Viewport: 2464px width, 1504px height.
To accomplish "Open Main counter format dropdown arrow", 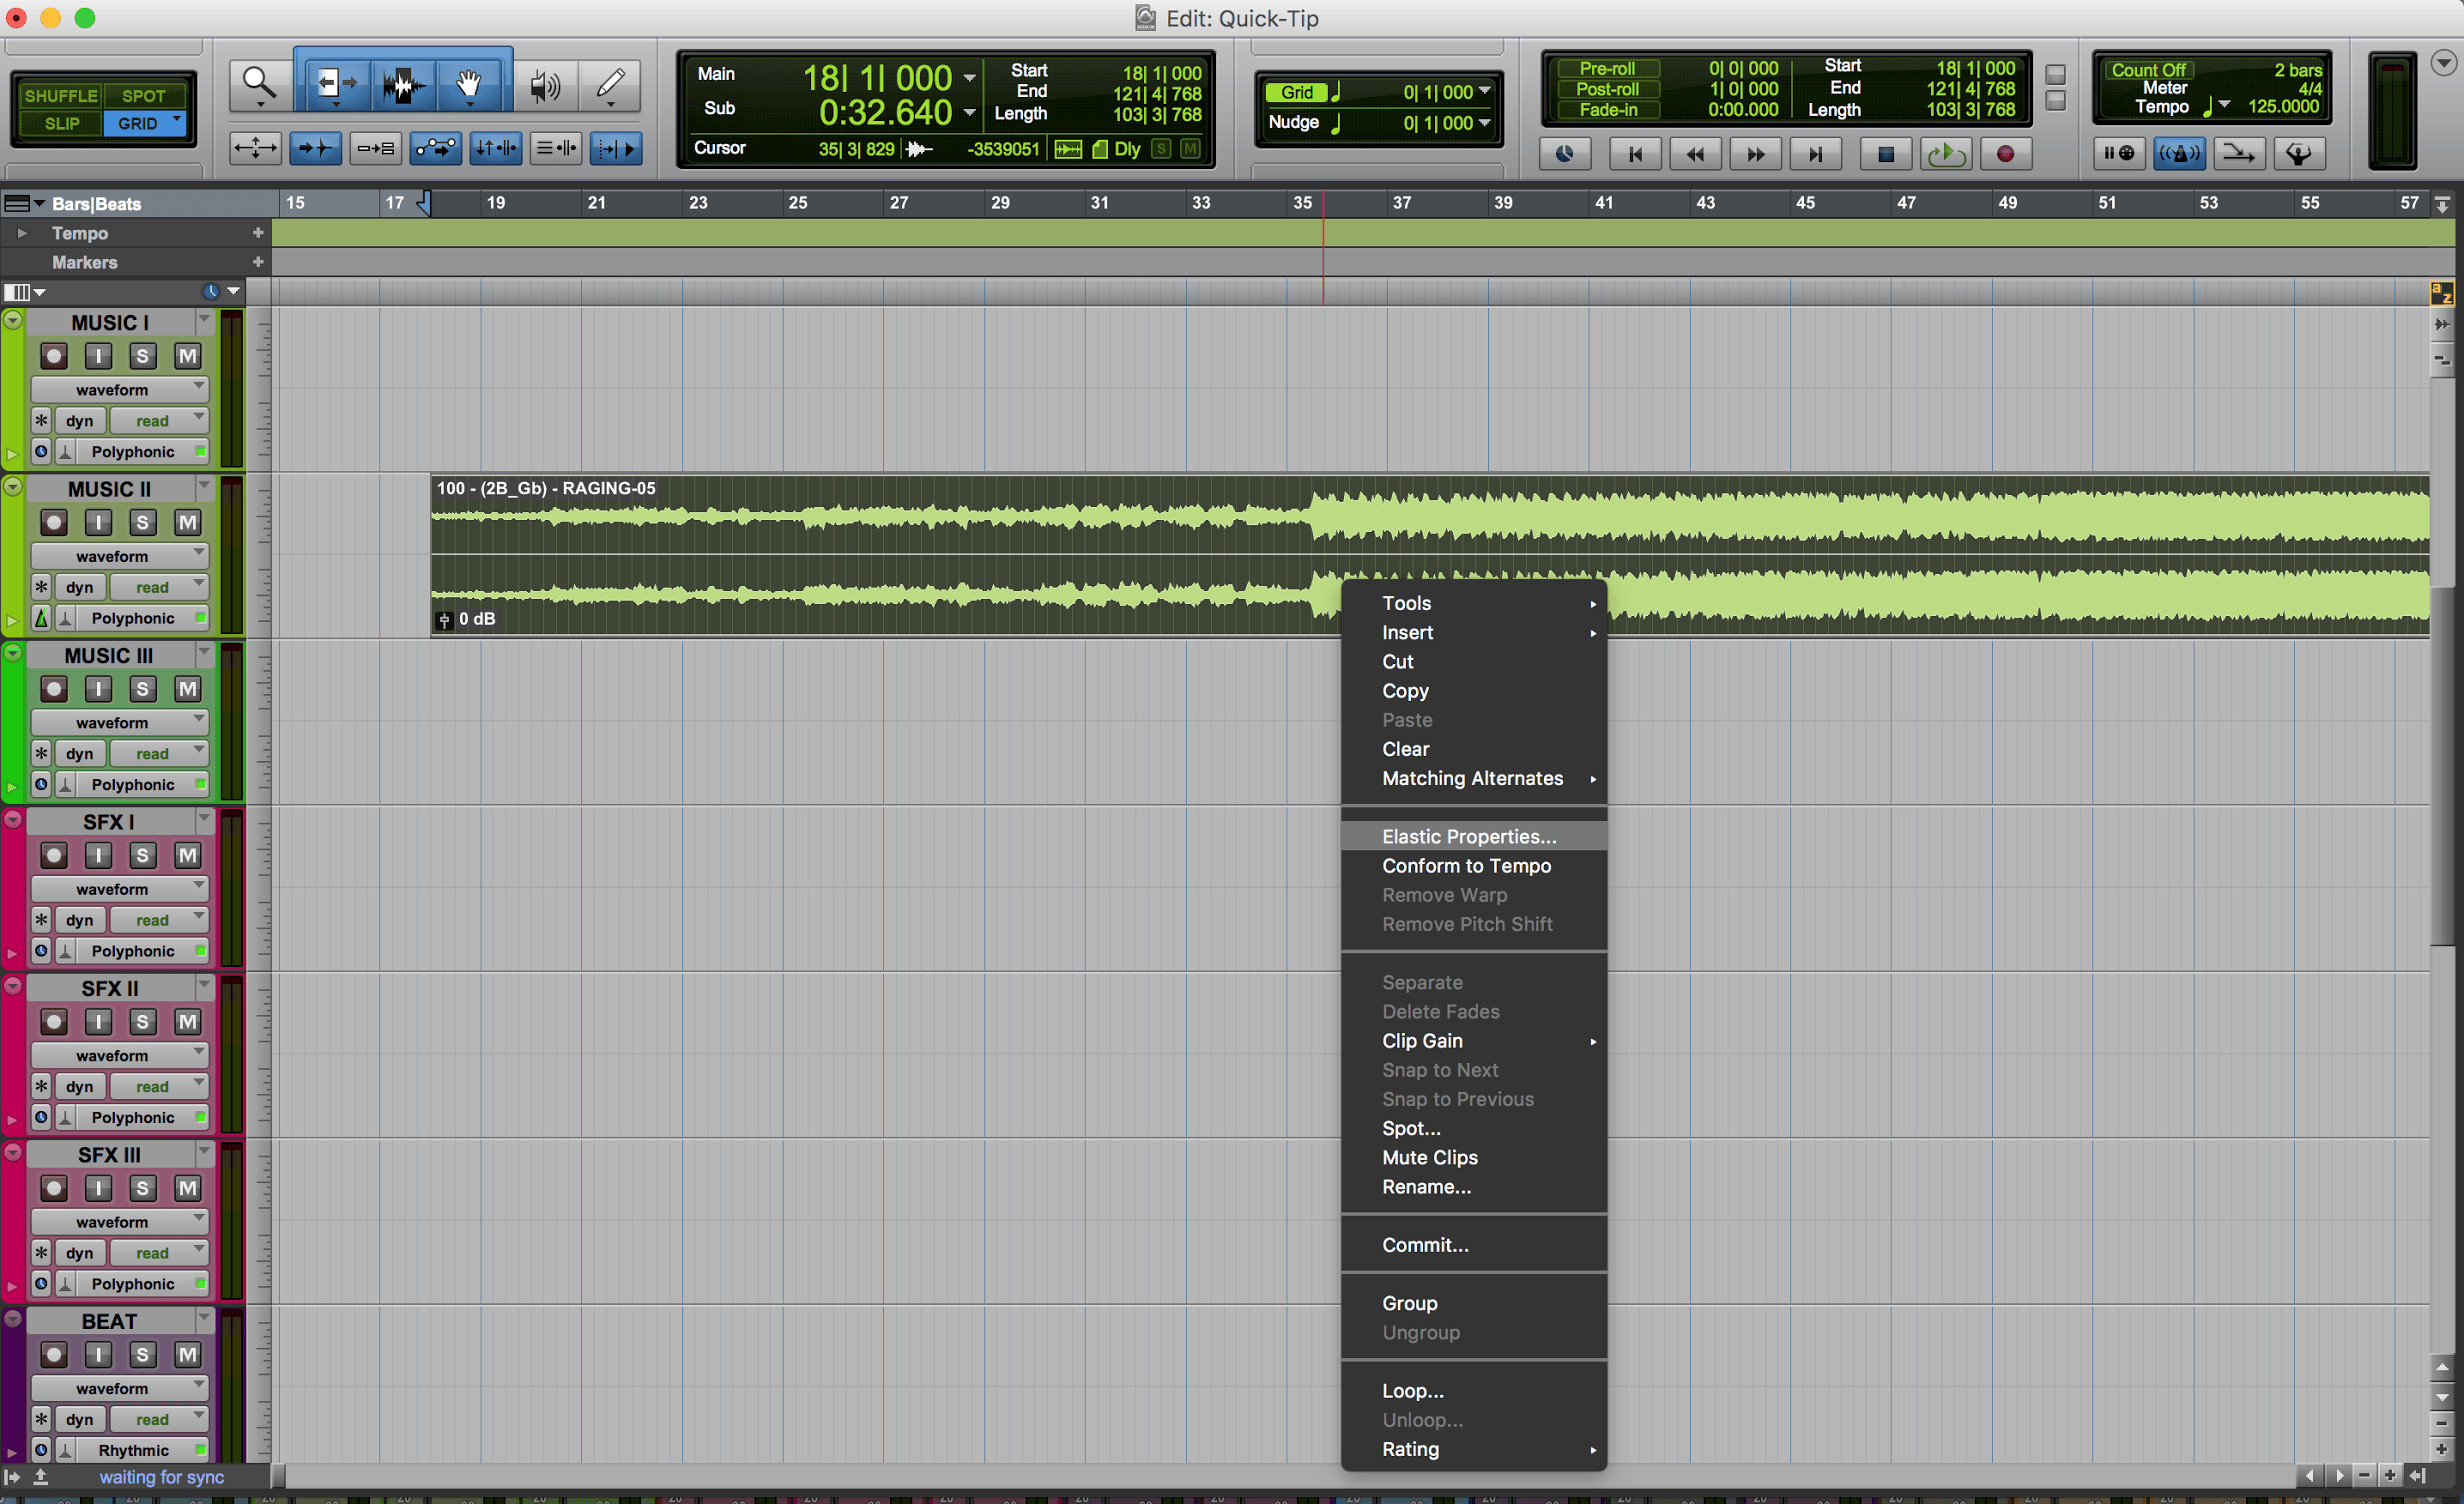I will [969, 77].
